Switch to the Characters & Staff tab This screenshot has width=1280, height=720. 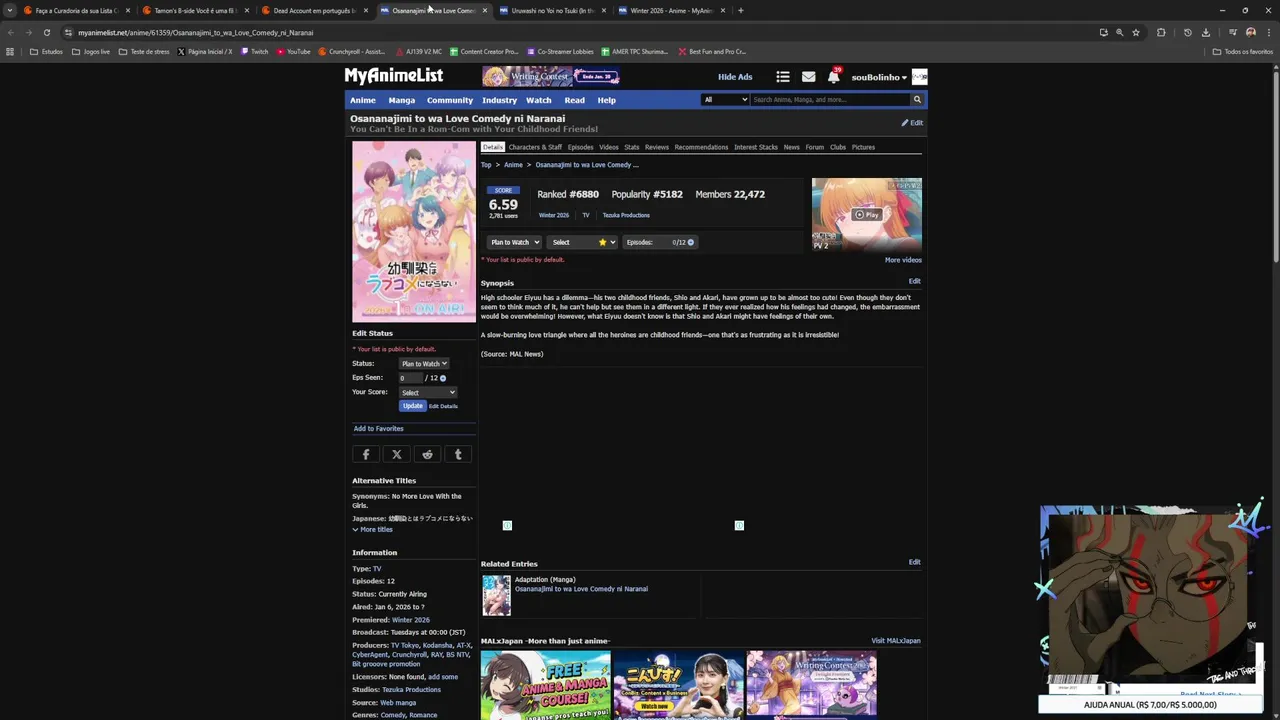coord(535,147)
